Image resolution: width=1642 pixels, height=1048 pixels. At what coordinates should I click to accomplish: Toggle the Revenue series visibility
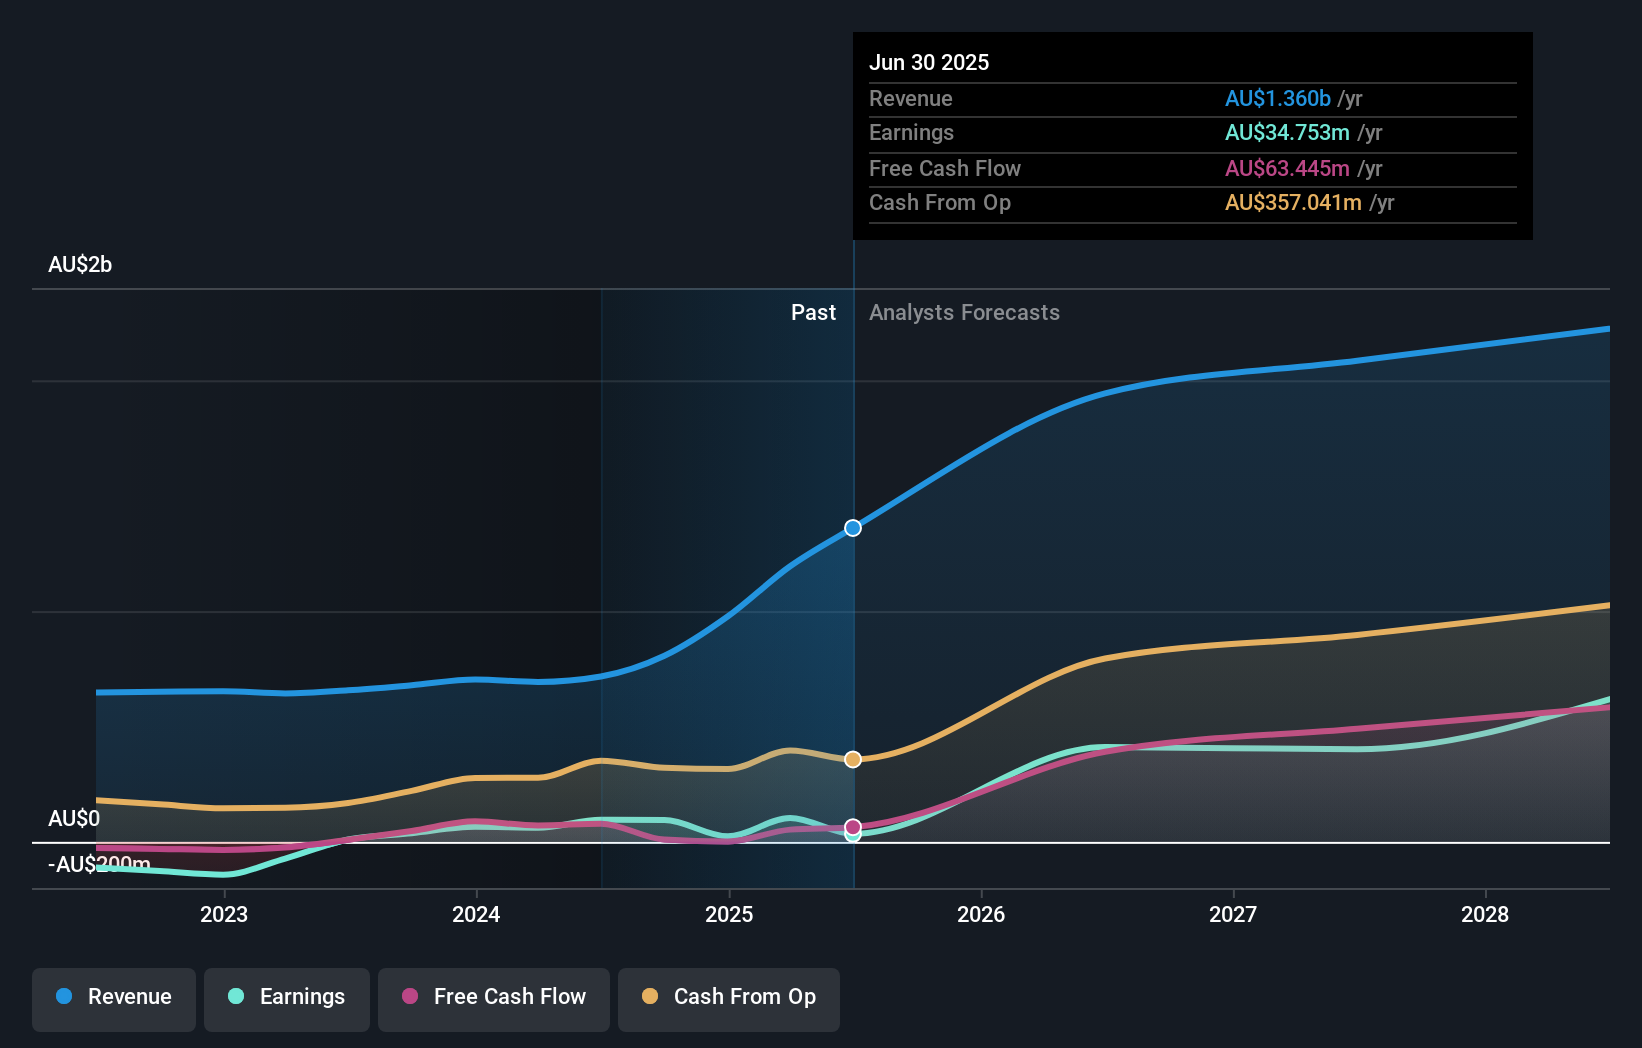pyautogui.click(x=113, y=998)
